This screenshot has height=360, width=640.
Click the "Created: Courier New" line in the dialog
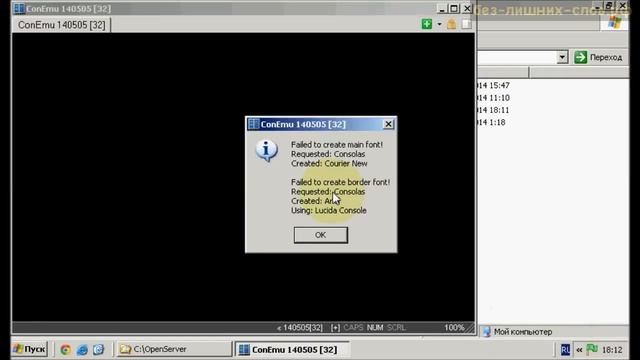(329, 163)
